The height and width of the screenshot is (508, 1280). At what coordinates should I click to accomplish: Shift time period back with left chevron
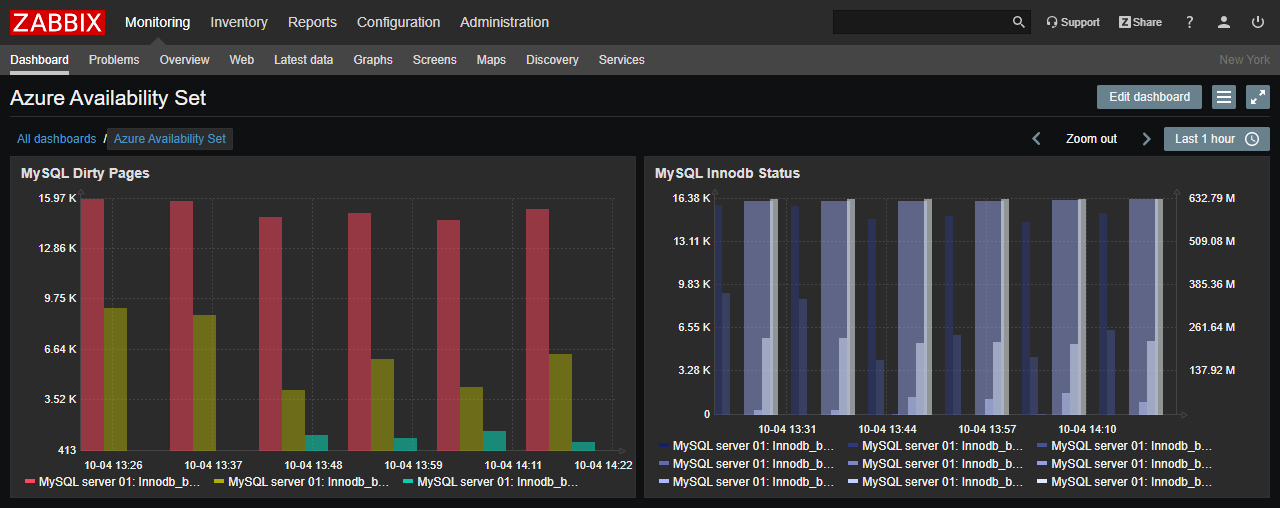click(x=1037, y=139)
